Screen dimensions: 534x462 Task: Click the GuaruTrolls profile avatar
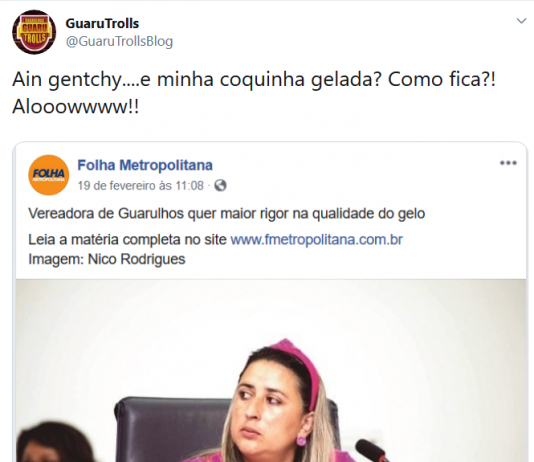pos(34,32)
